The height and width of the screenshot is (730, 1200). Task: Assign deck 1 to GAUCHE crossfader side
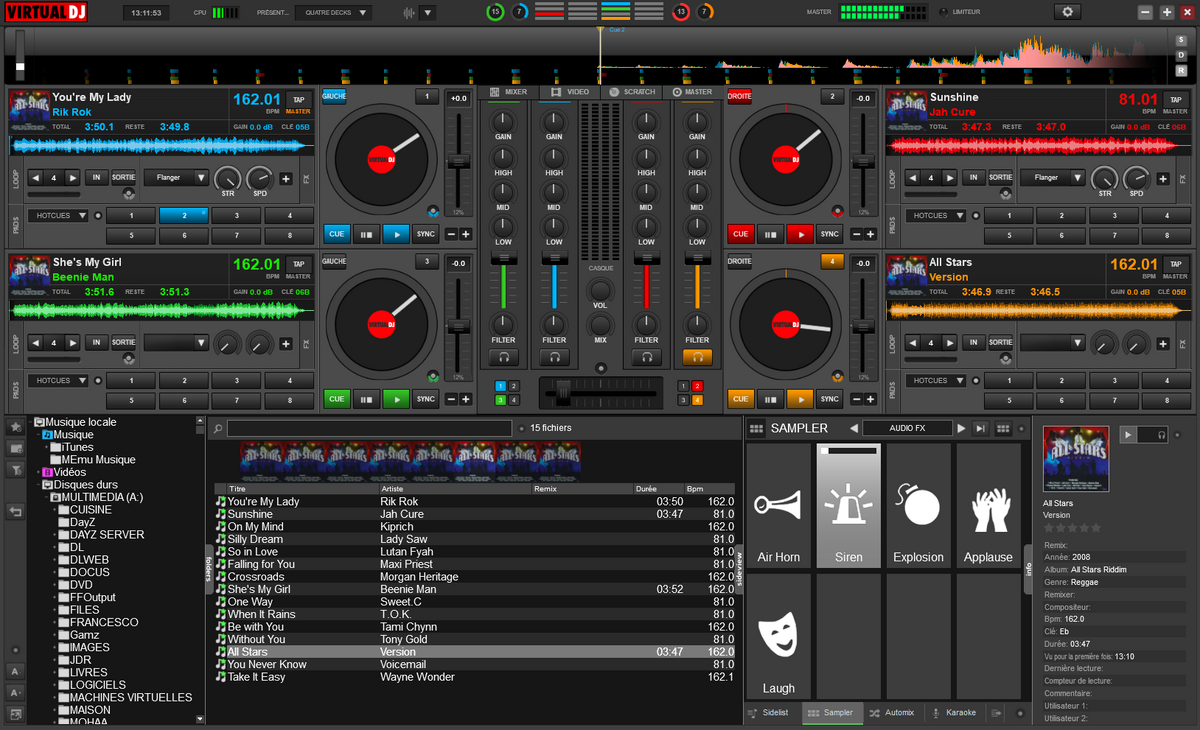click(334, 96)
